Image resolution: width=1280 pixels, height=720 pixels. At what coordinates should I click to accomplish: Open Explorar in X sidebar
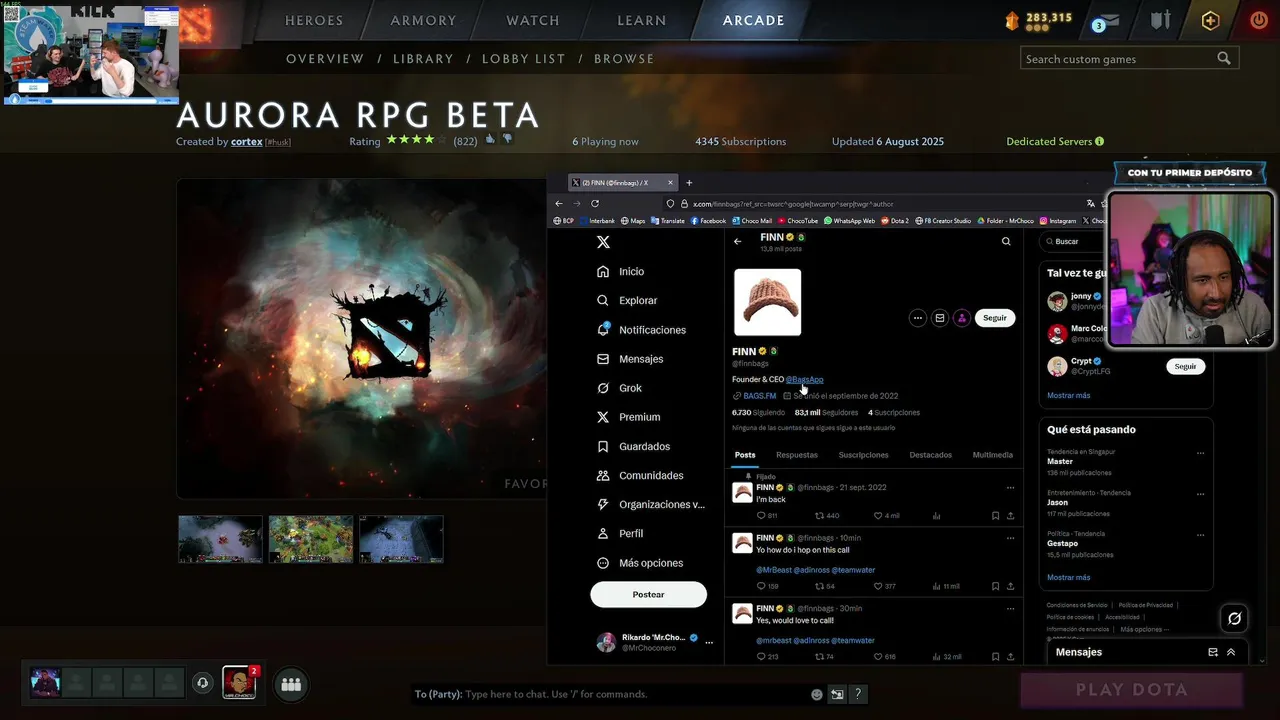(627, 300)
